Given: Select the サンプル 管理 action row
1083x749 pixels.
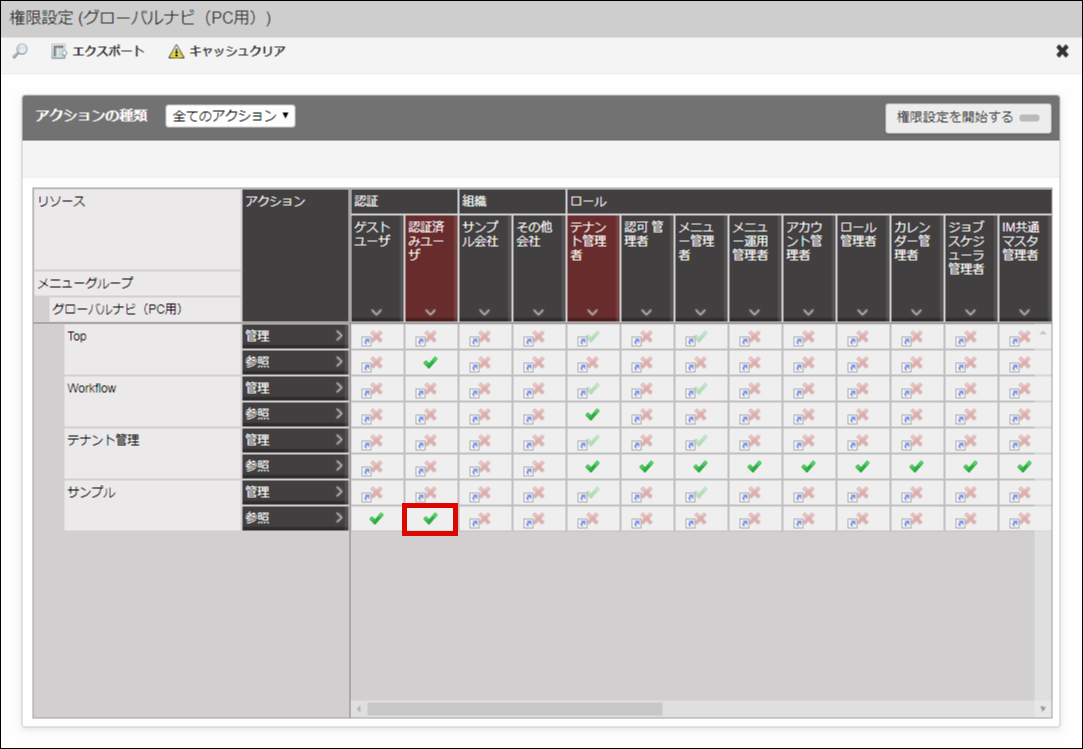Looking at the screenshot, I should (x=295, y=492).
